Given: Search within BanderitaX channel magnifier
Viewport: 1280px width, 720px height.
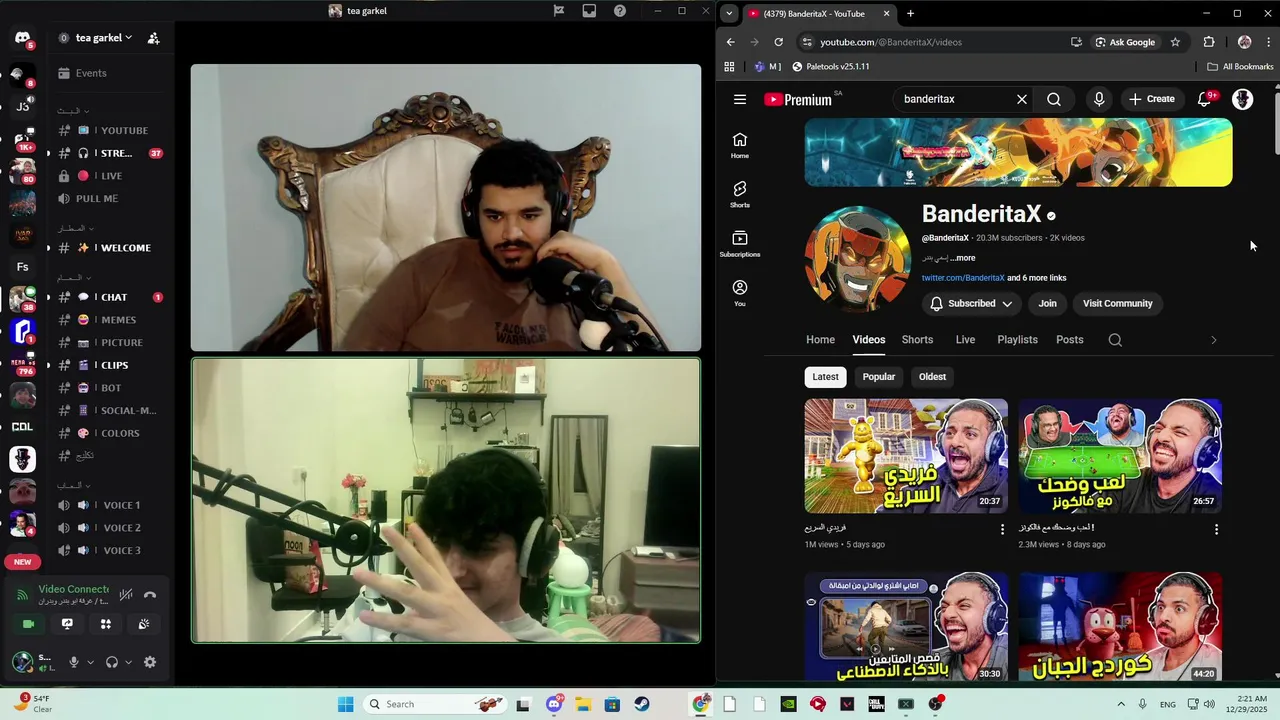Looking at the screenshot, I should pyautogui.click(x=1115, y=340).
